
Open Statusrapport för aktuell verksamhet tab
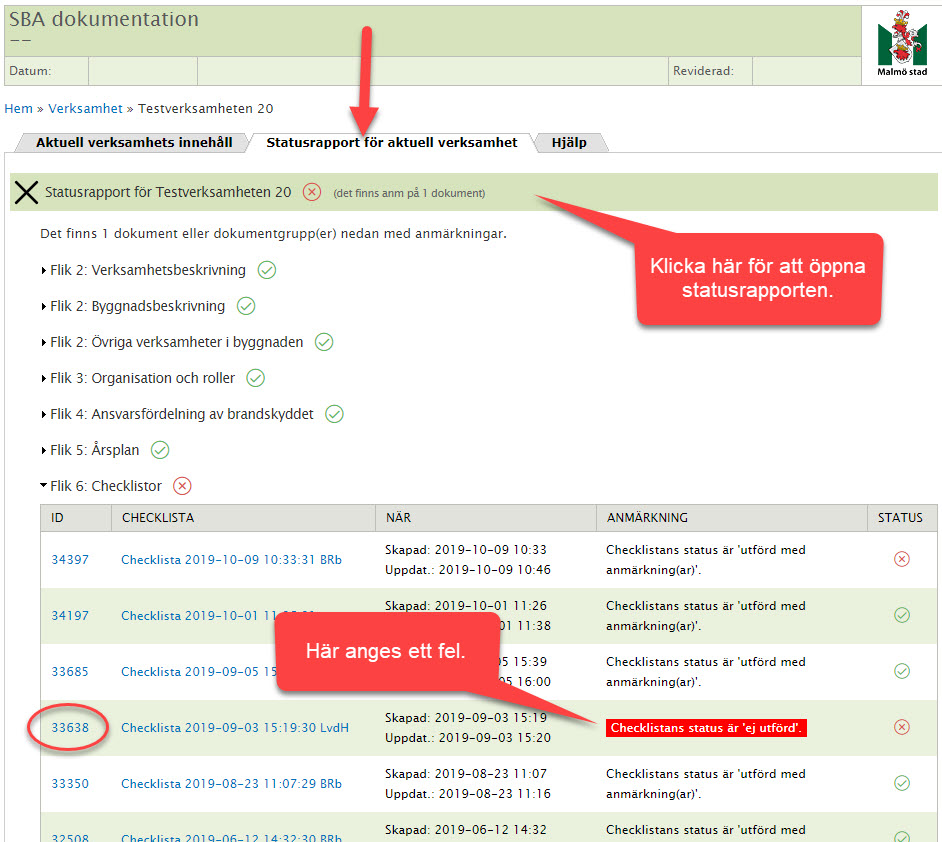point(392,143)
